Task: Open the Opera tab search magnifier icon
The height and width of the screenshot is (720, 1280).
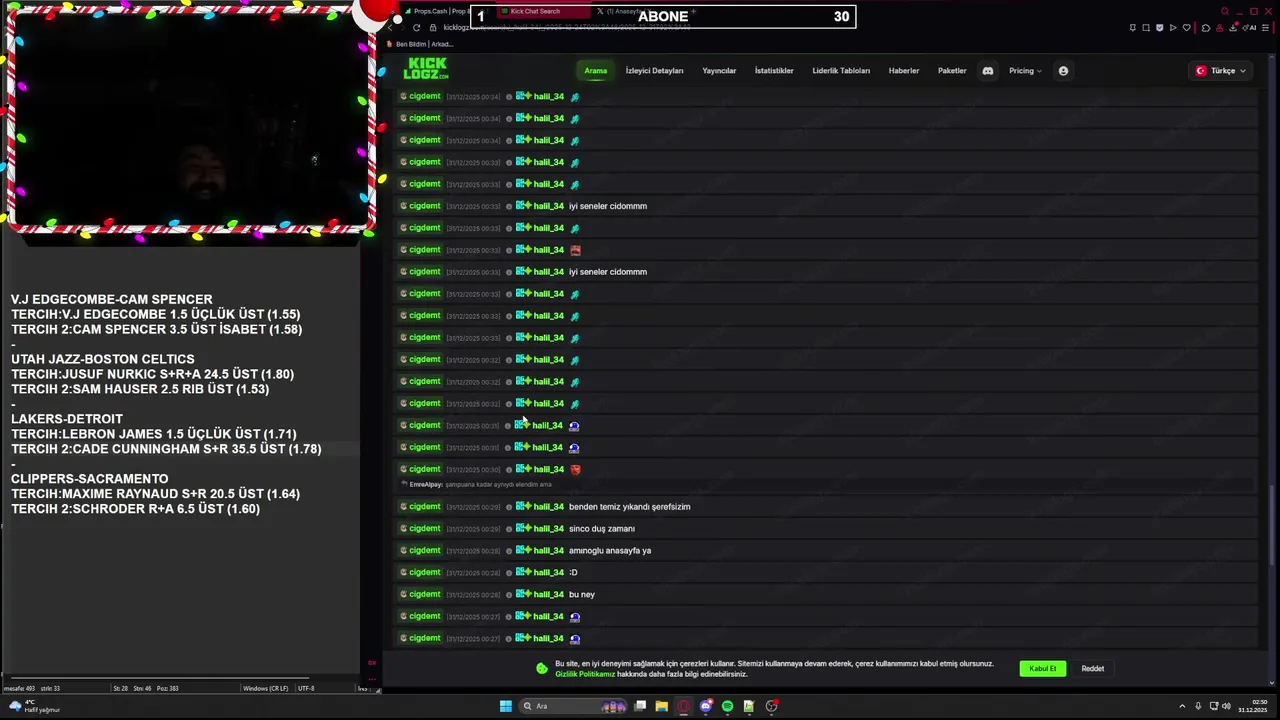Action: [x=1225, y=11]
